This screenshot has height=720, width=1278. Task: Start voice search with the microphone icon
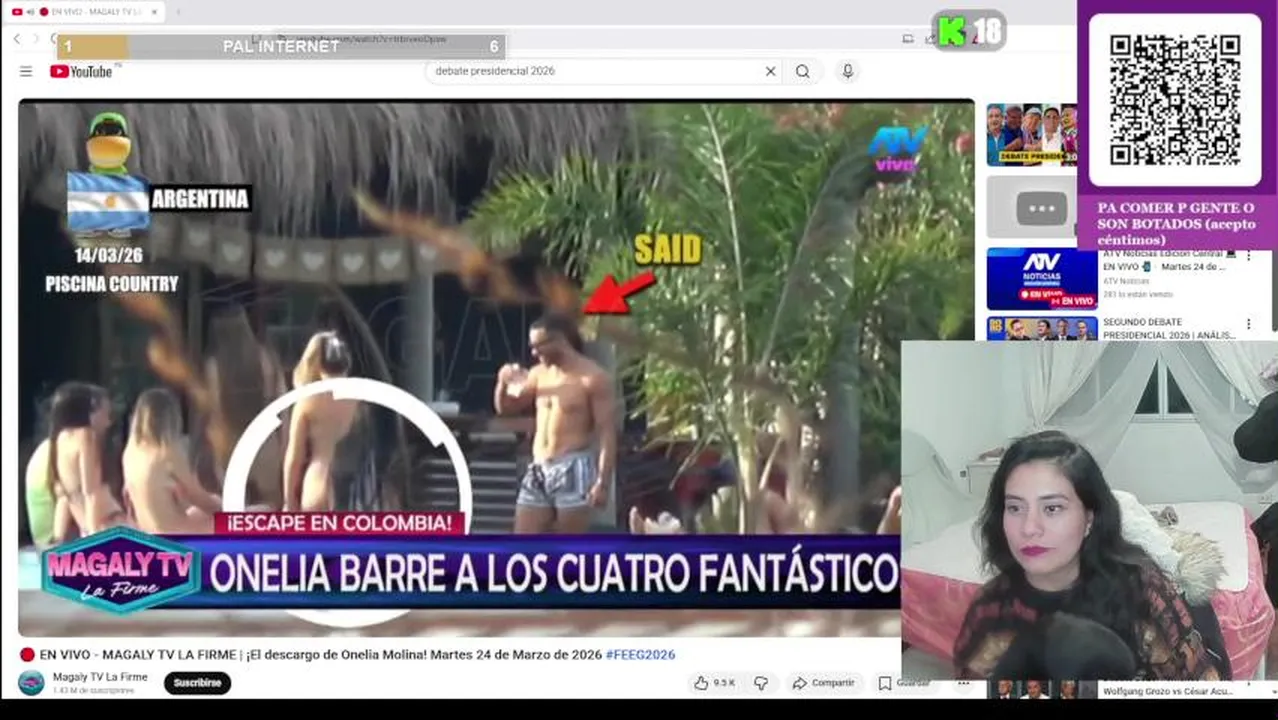point(847,71)
